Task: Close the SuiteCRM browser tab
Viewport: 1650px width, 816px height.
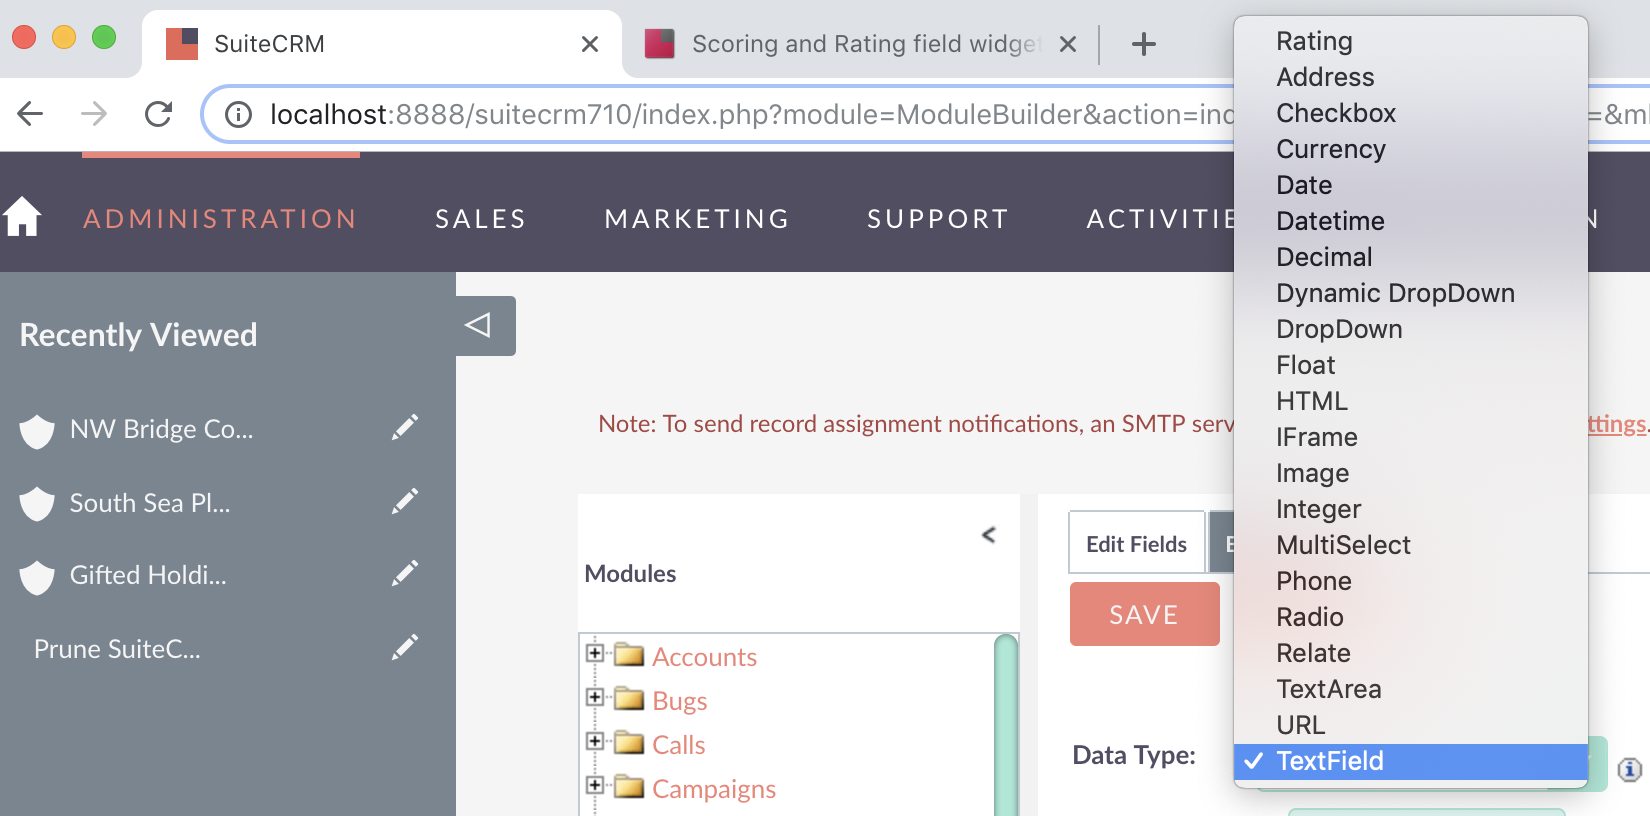Action: click(x=590, y=44)
